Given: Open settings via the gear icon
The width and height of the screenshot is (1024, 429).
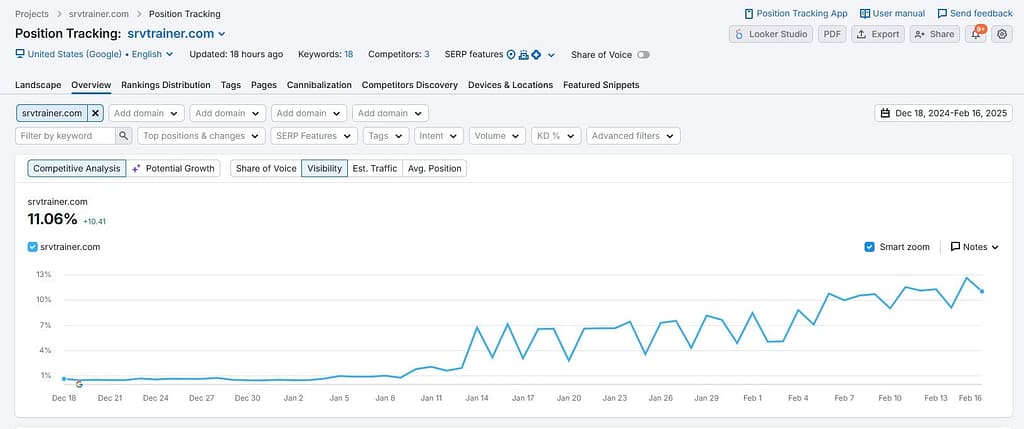Looking at the screenshot, I should [1002, 34].
